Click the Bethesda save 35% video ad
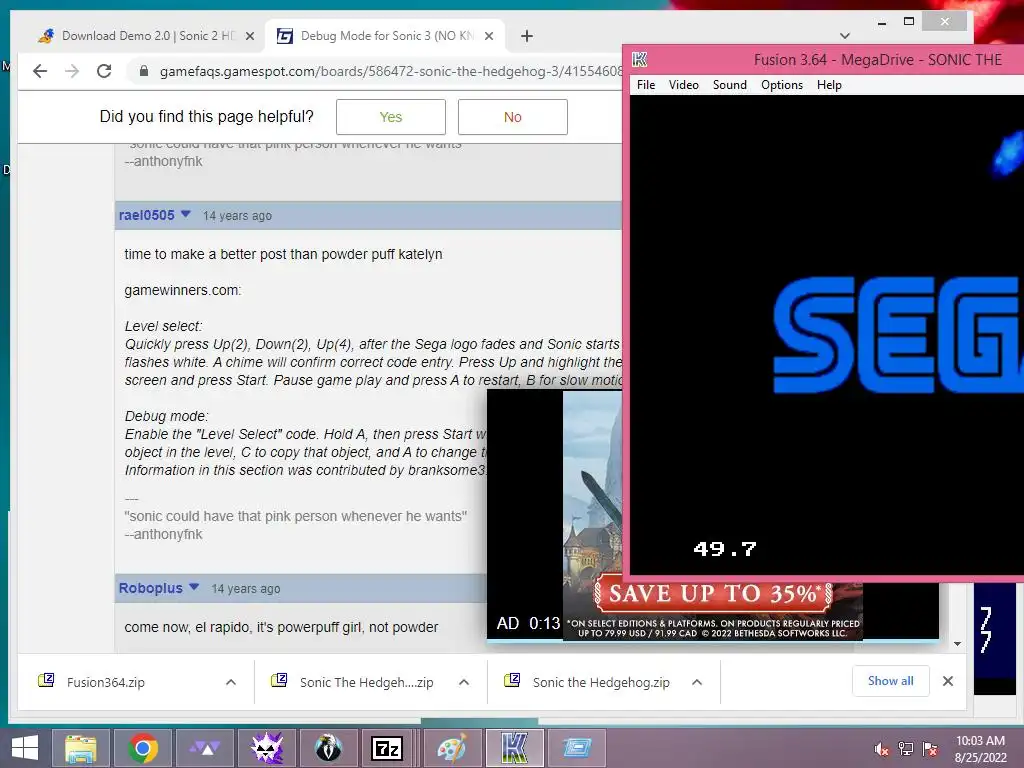 pyautogui.click(x=712, y=610)
